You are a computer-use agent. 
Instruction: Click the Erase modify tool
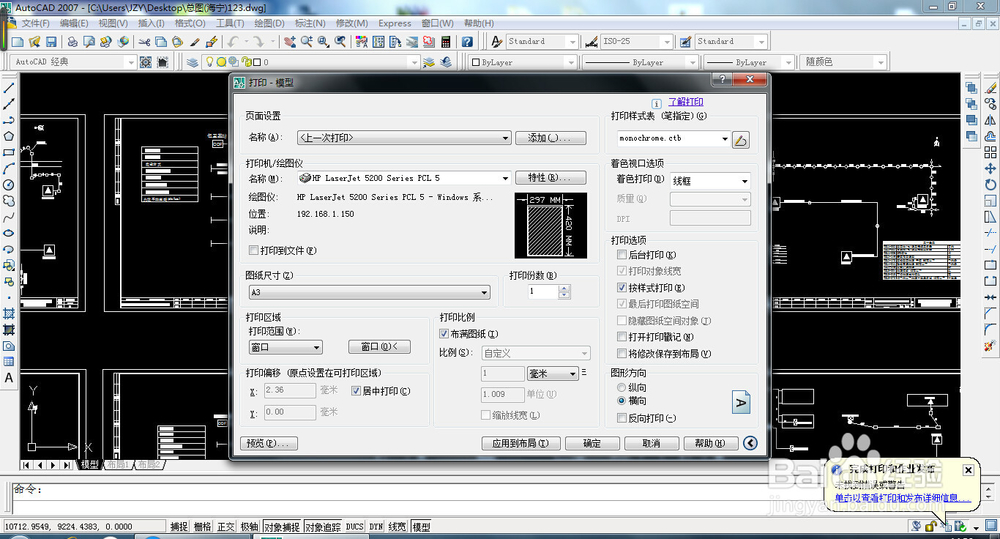[990, 88]
